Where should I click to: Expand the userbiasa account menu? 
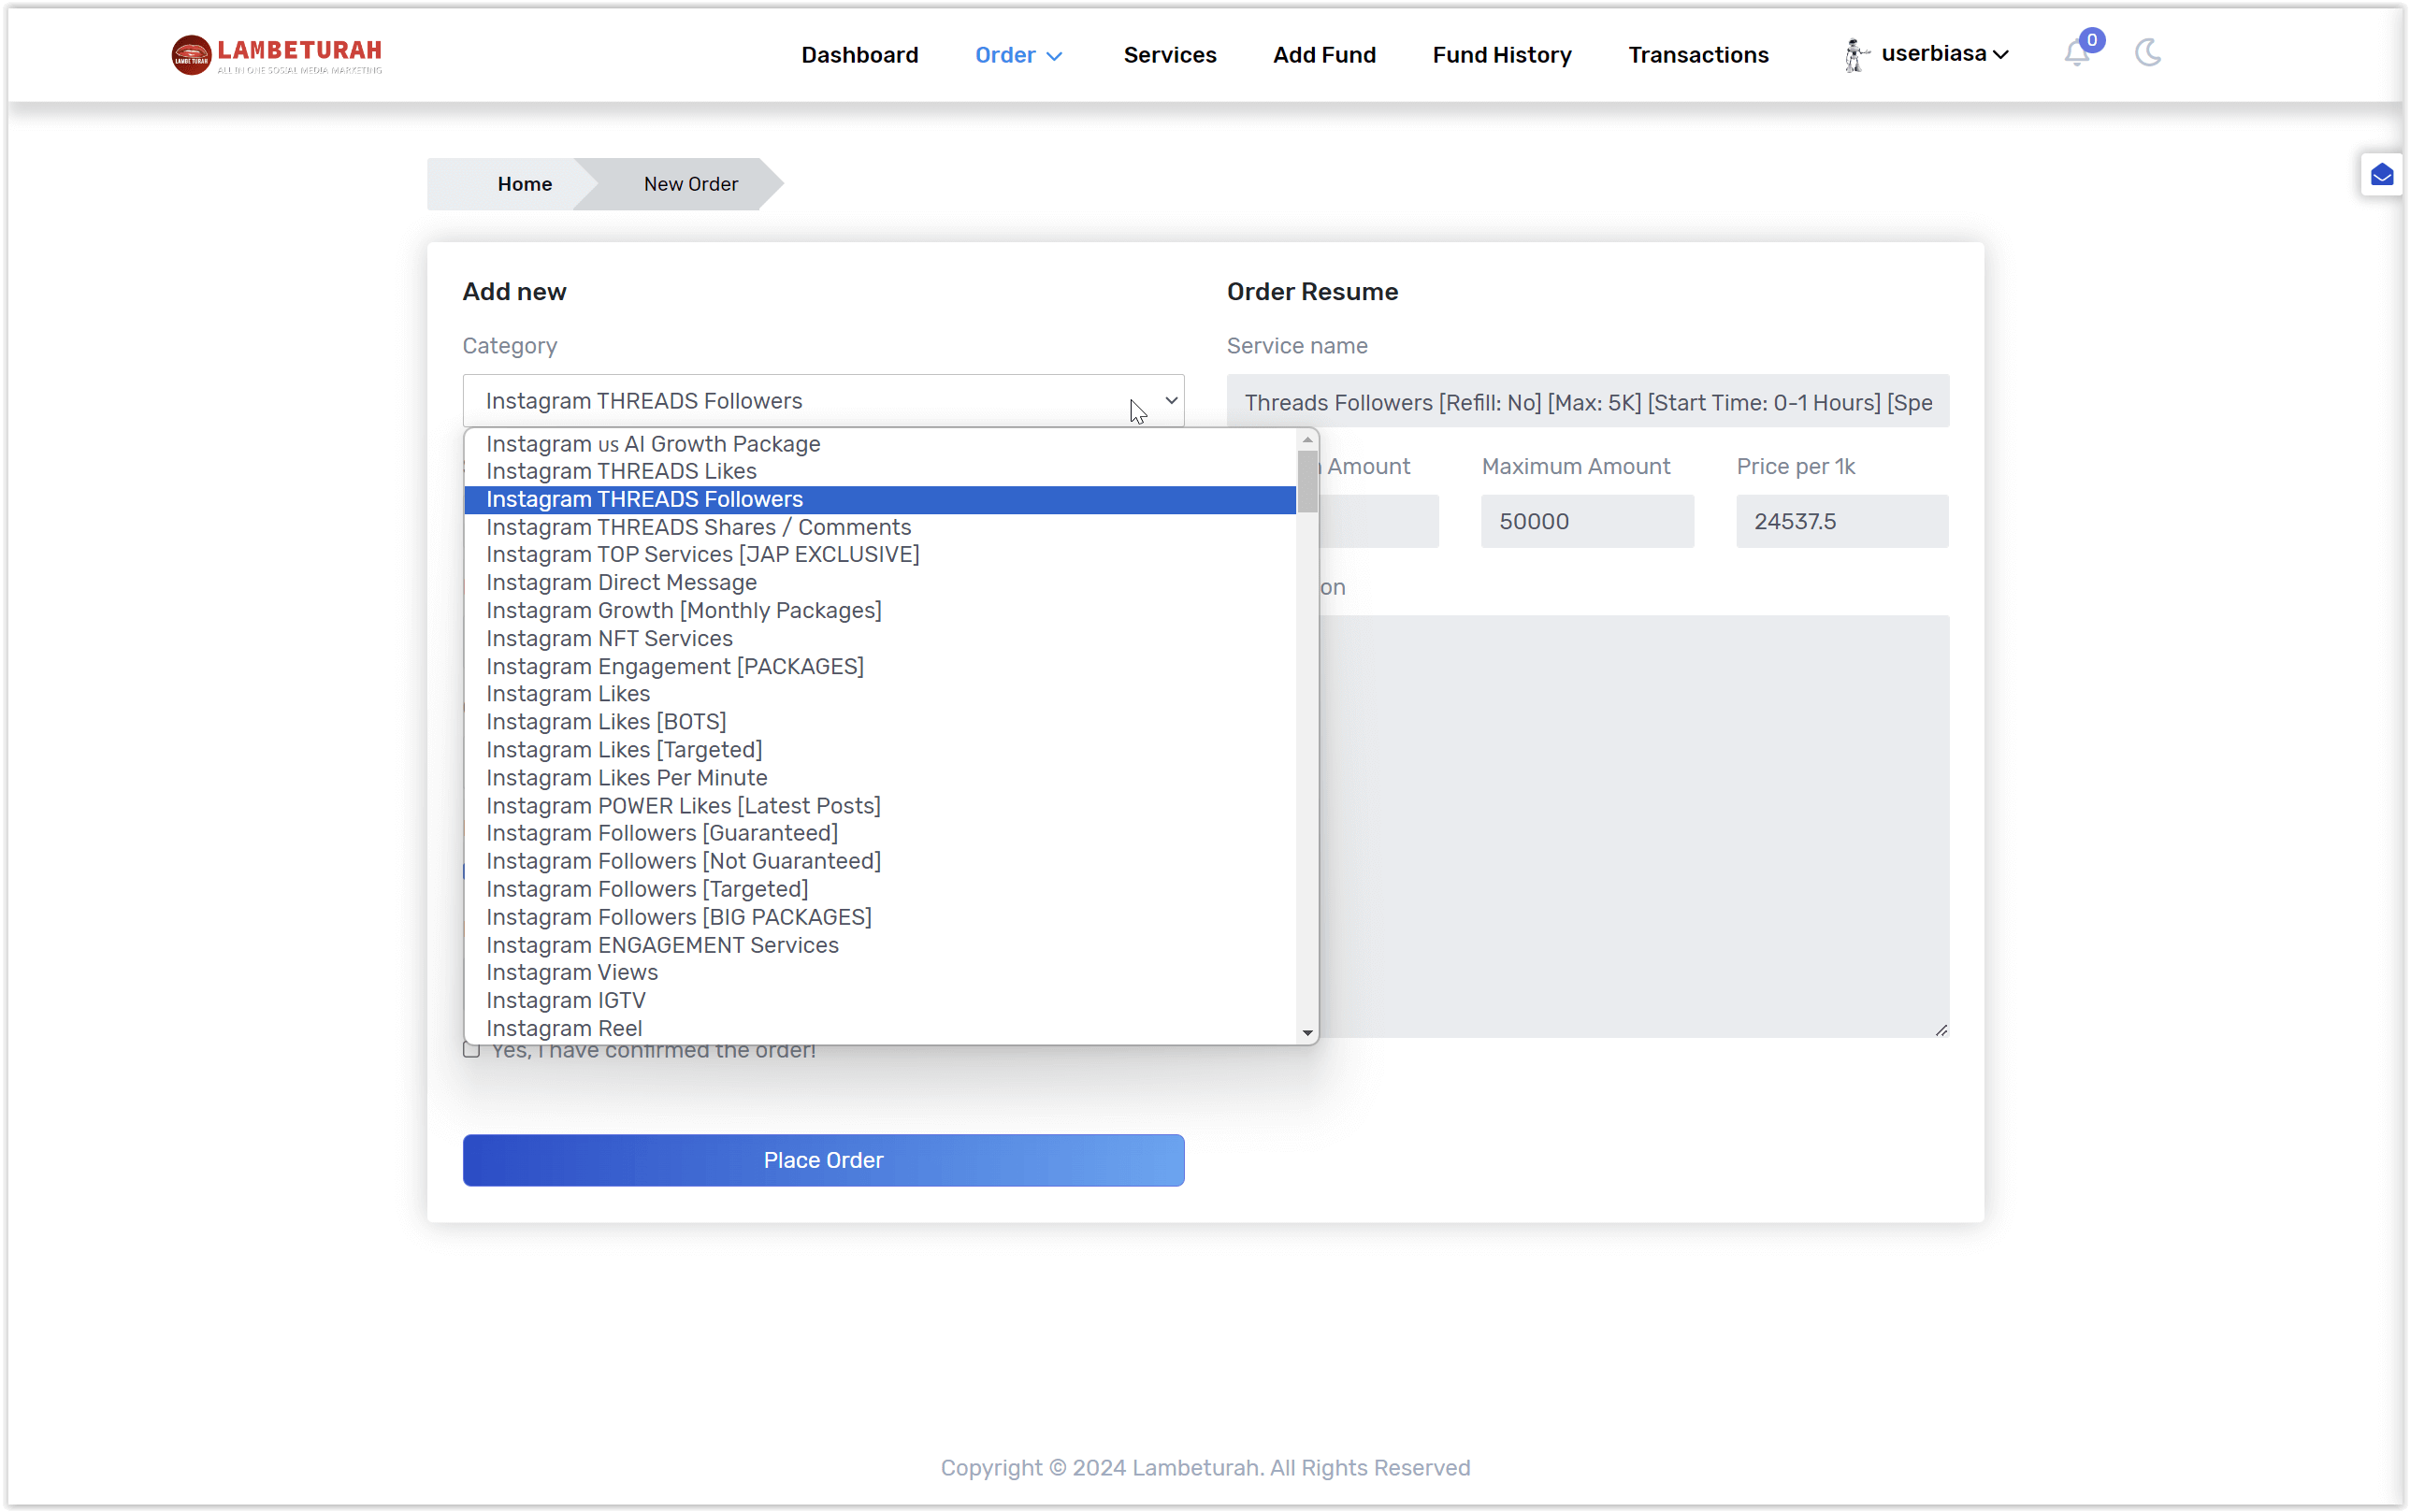coord(1930,54)
